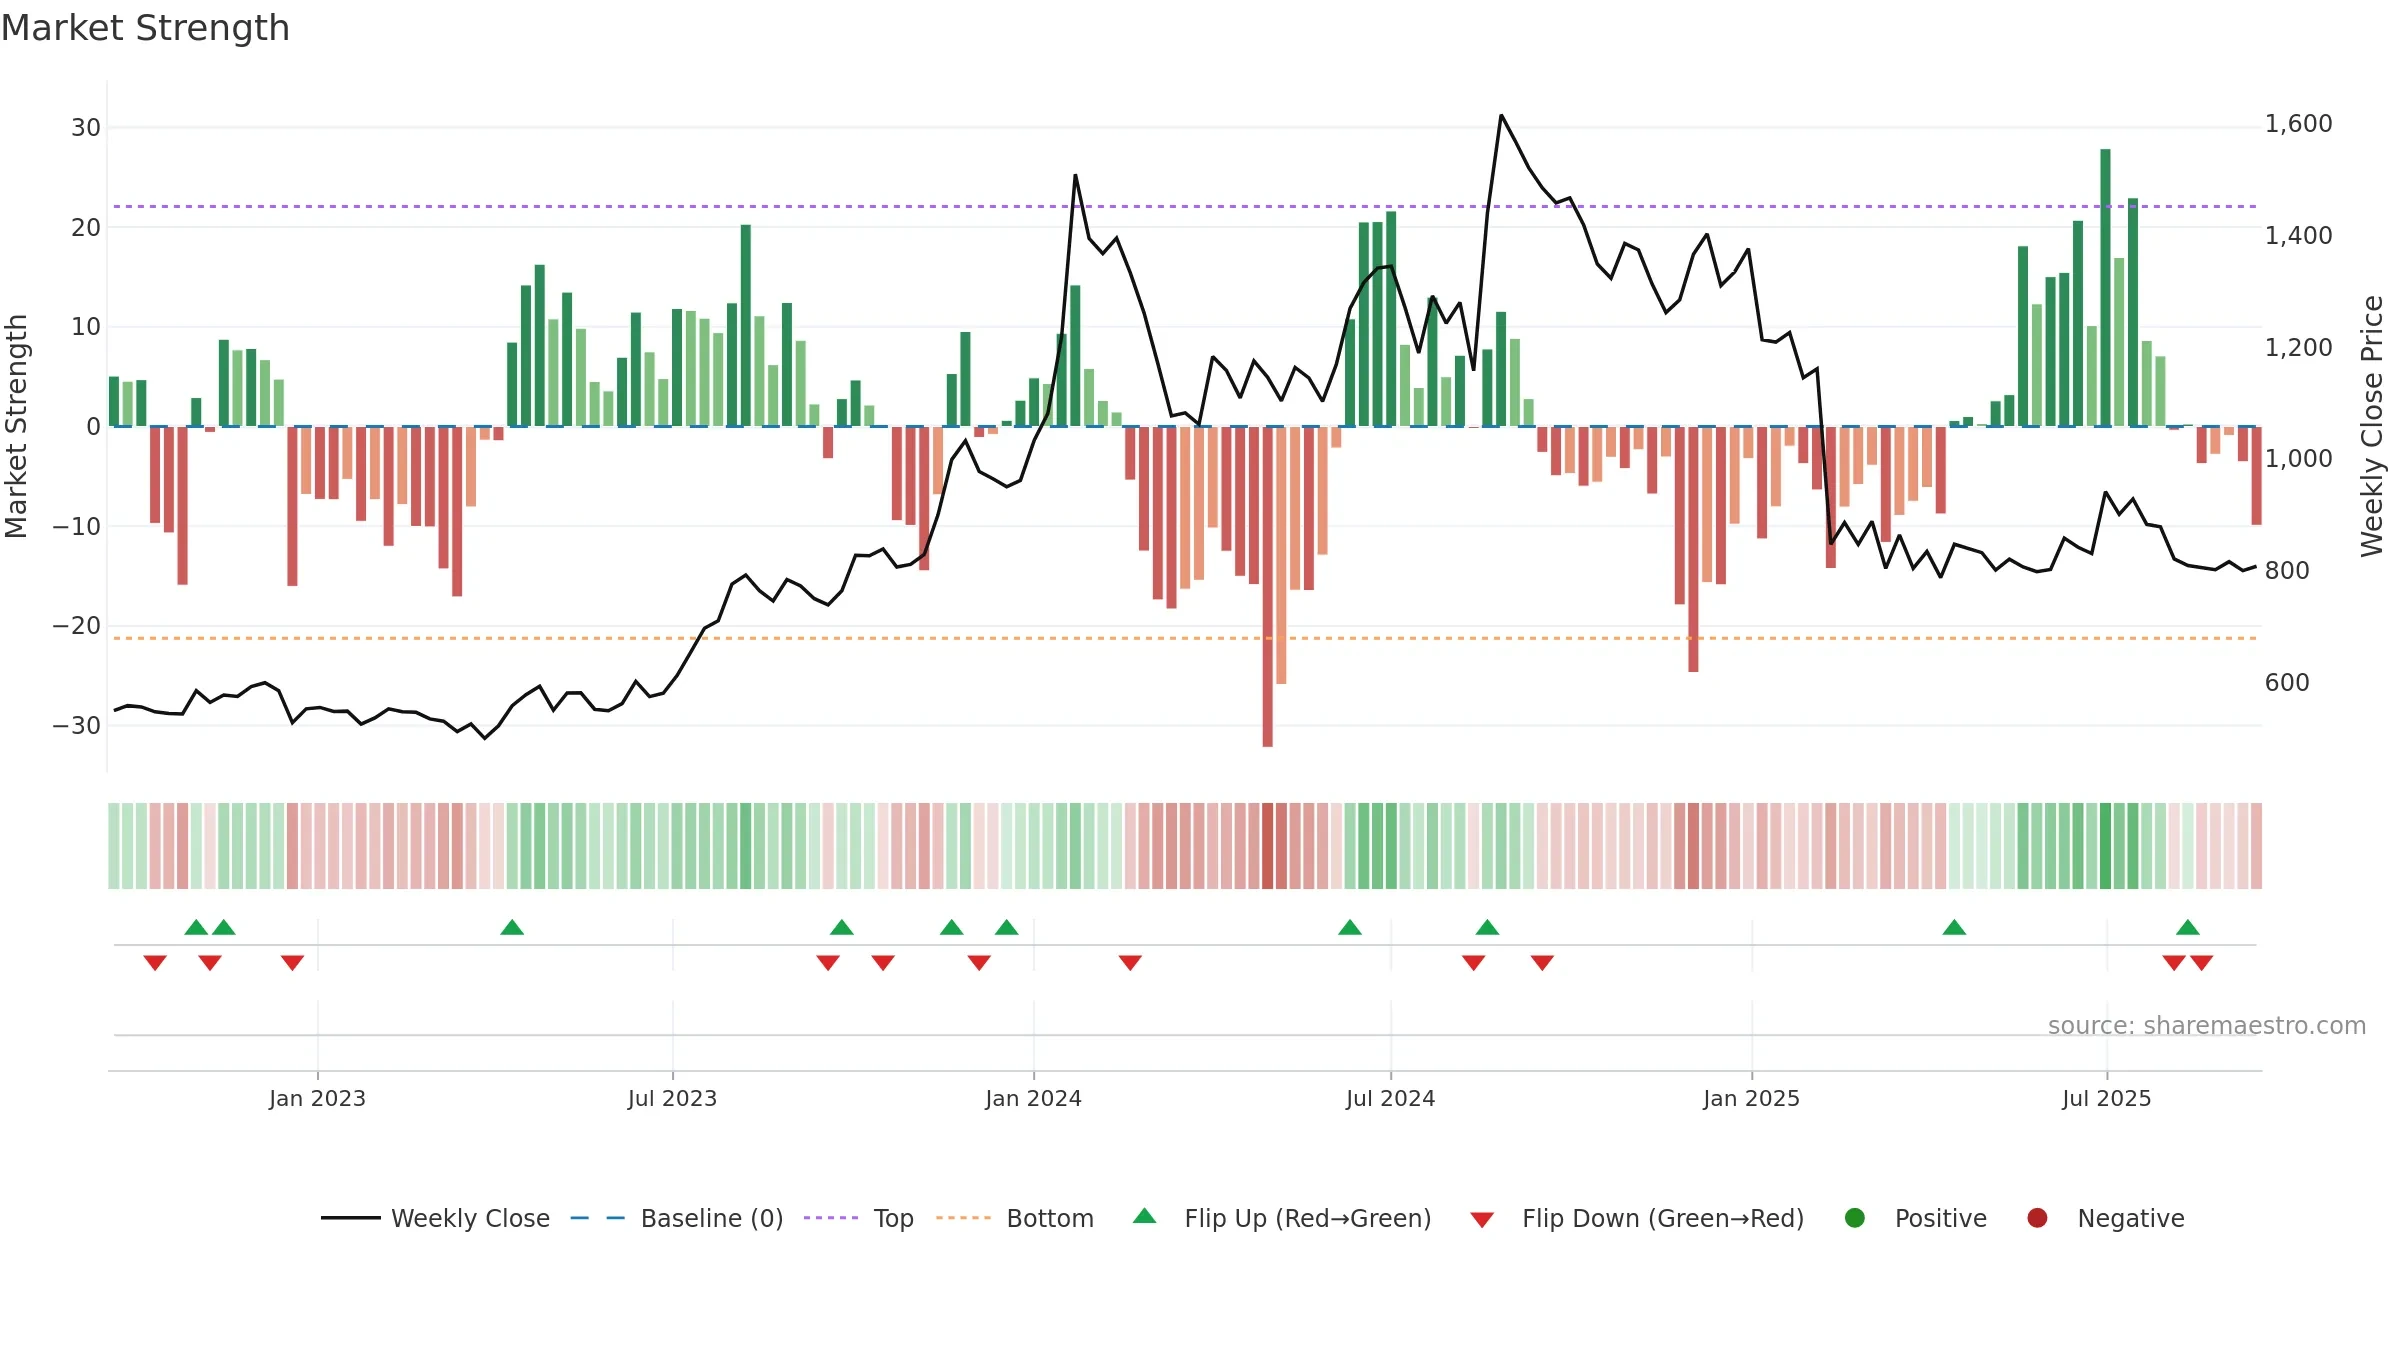Click the 30 tick on the left axis
Image resolution: width=2400 pixels, height=1350 pixels.
pos(86,128)
